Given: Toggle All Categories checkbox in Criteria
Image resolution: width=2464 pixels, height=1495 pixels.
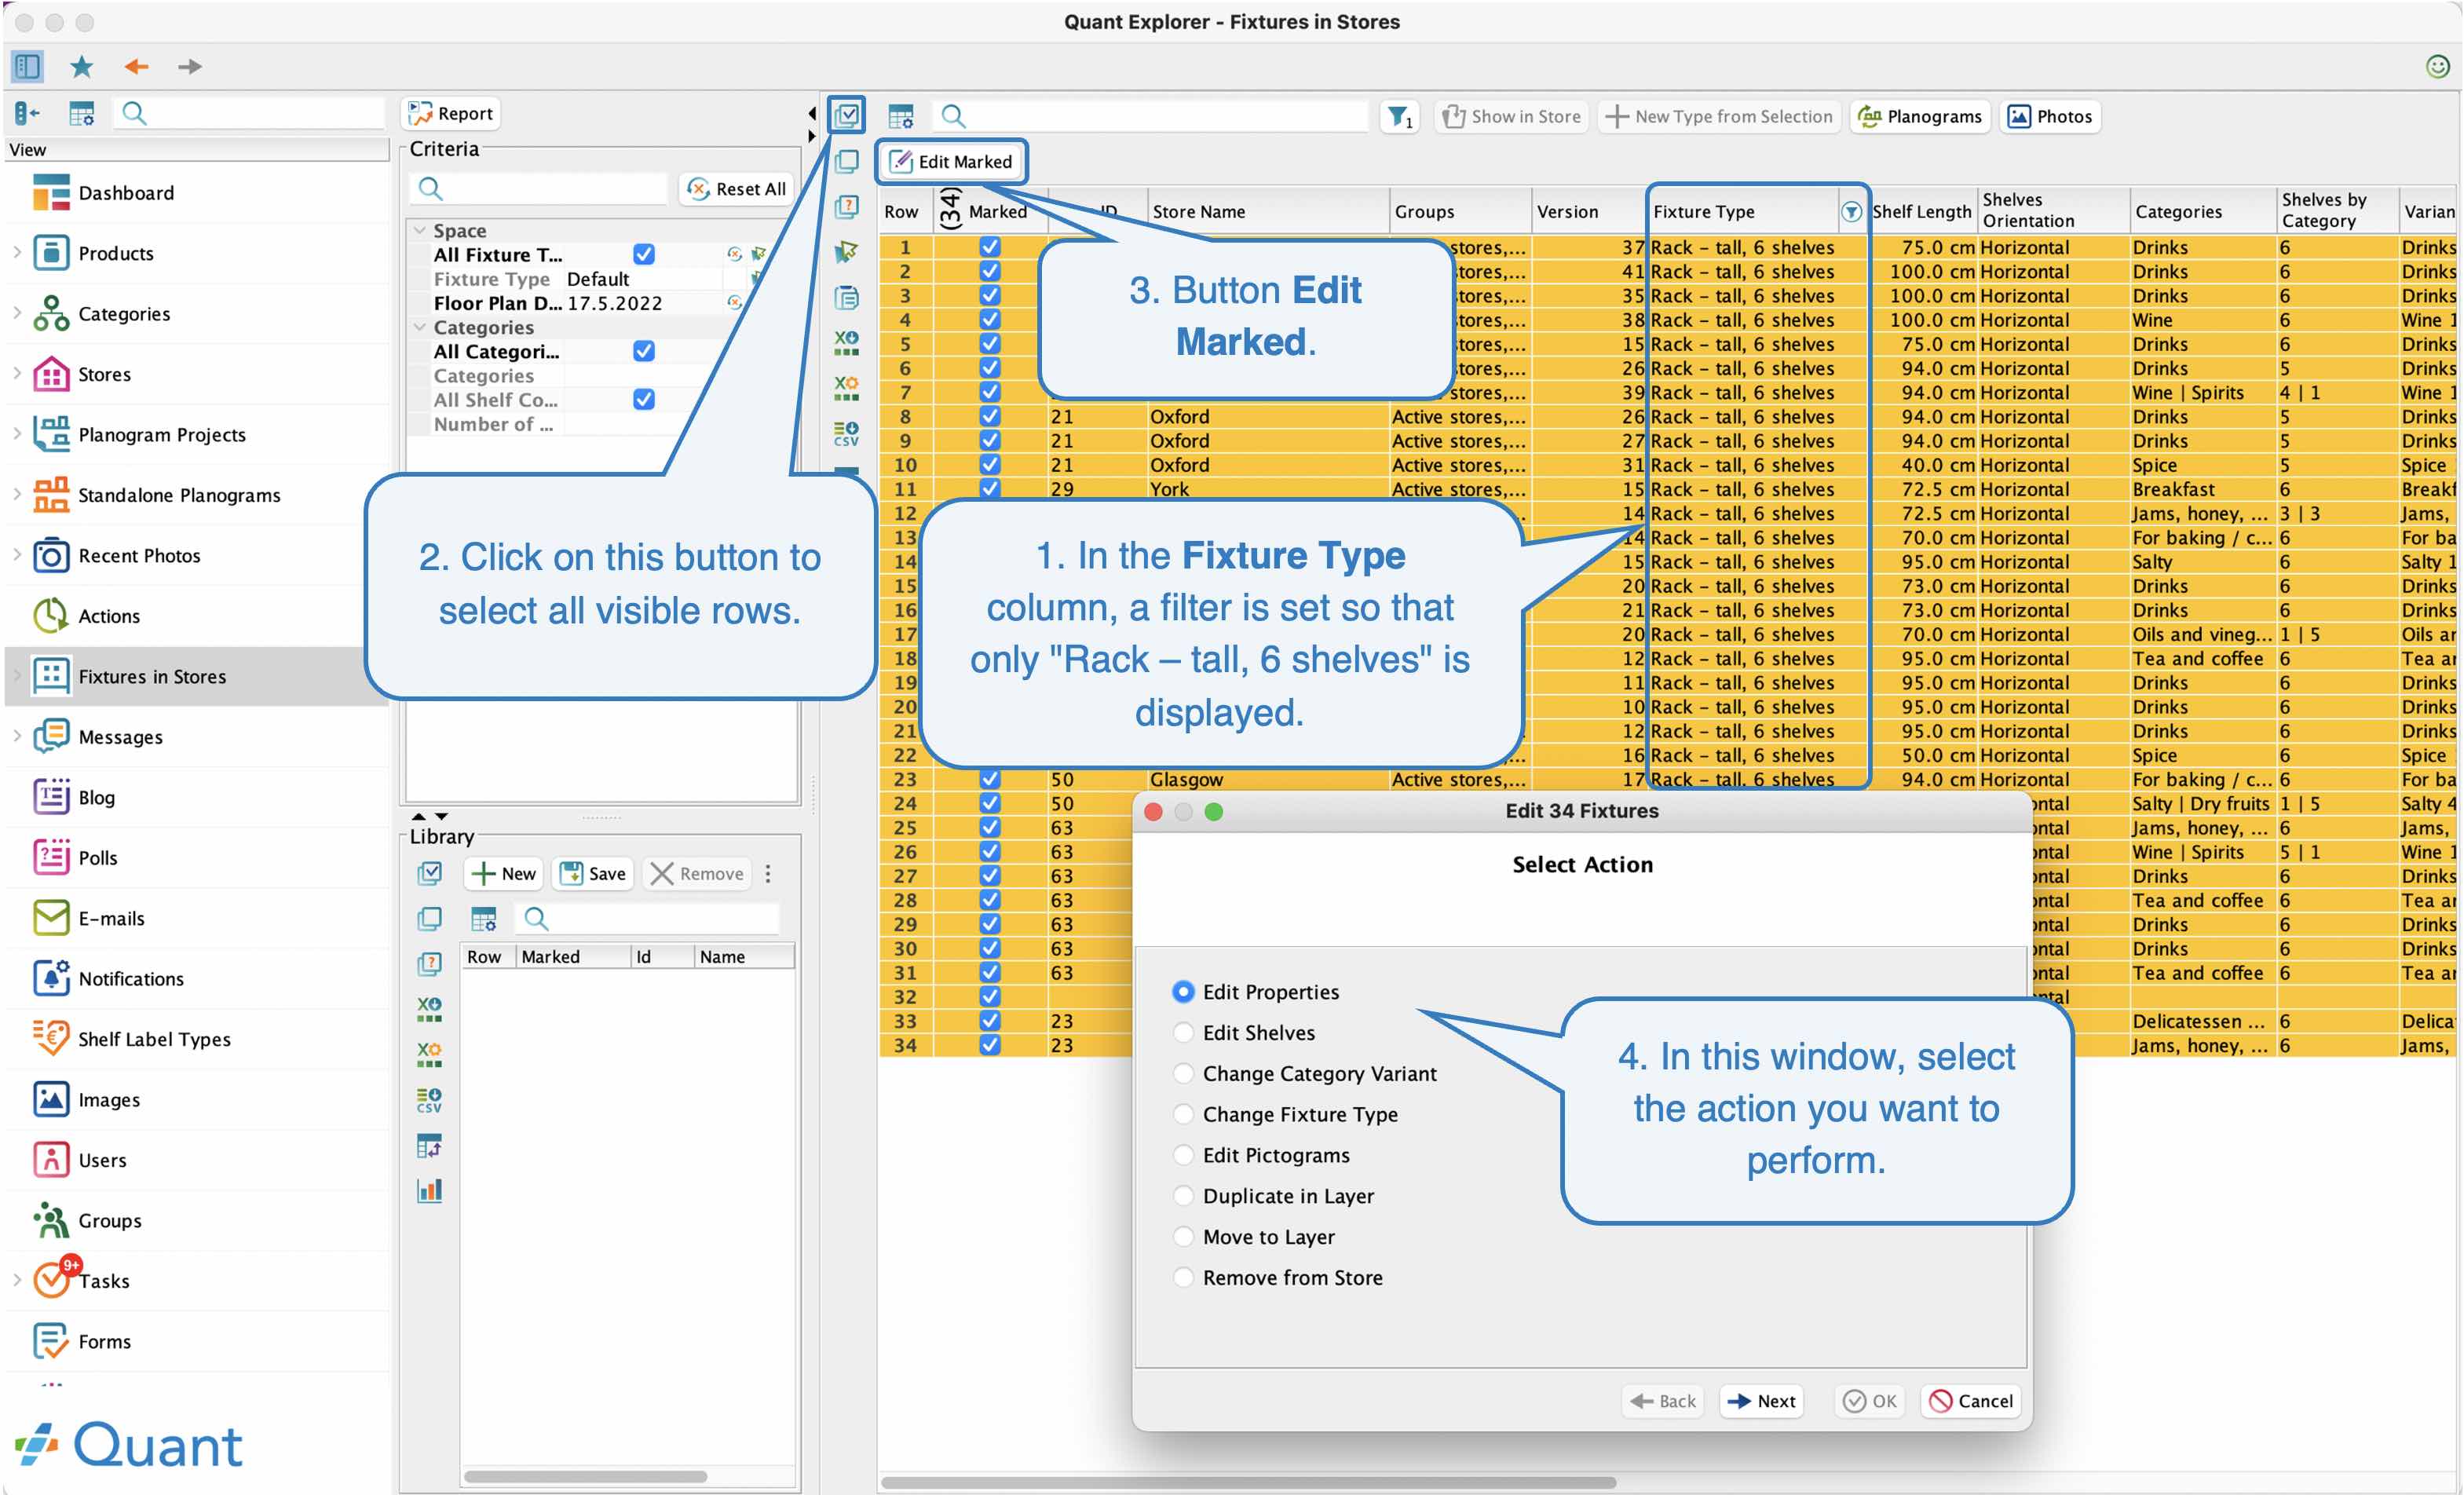Looking at the screenshot, I should tap(644, 351).
